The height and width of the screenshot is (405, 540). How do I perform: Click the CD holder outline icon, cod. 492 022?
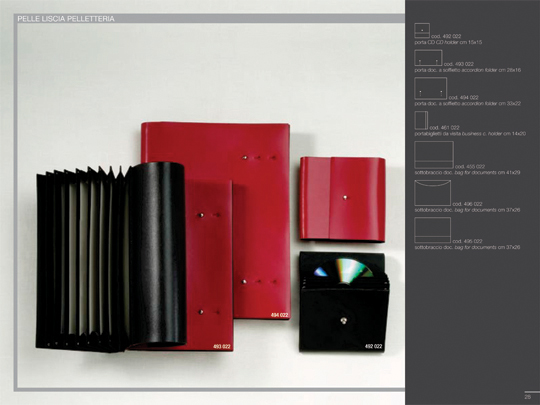pos(422,31)
